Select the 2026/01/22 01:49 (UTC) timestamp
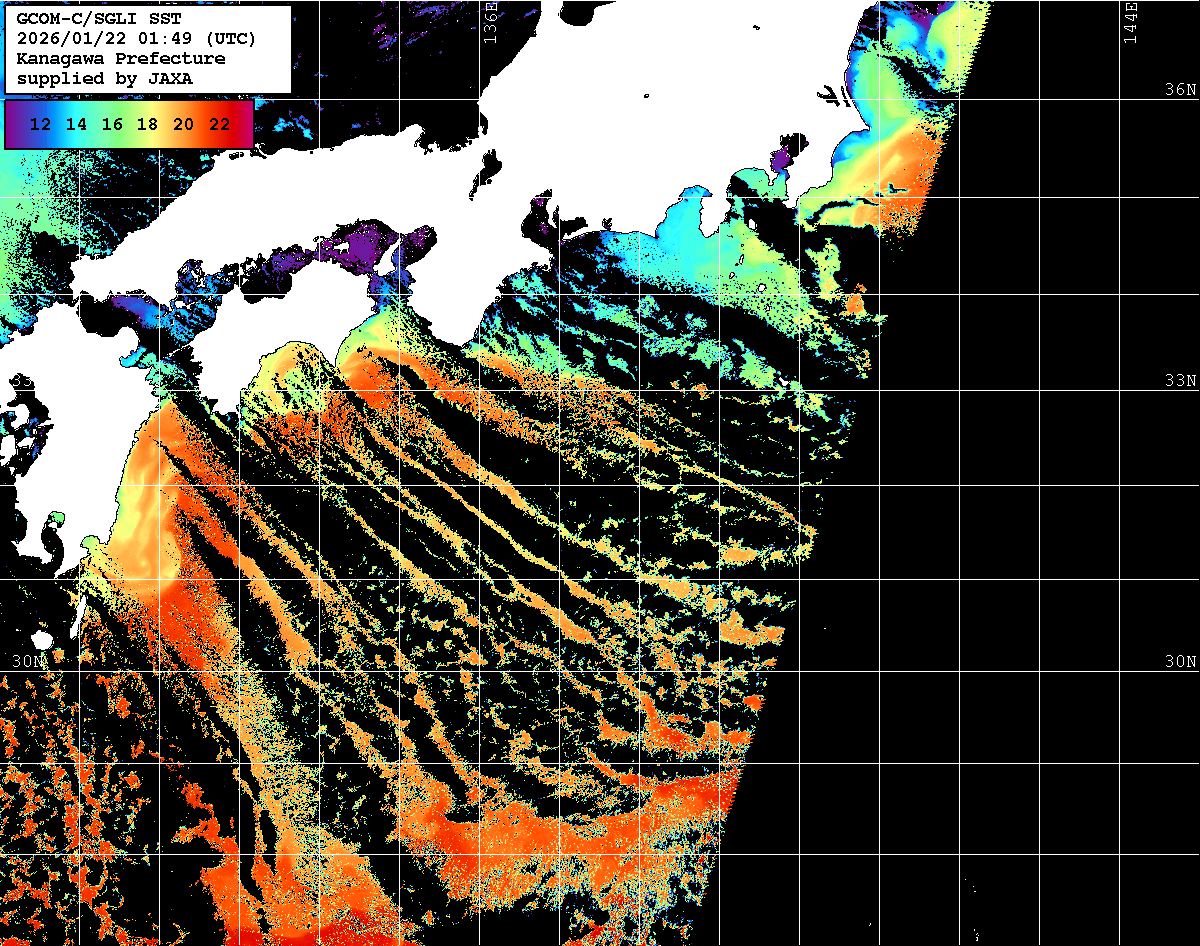The image size is (1200, 946). pos(136,39)
